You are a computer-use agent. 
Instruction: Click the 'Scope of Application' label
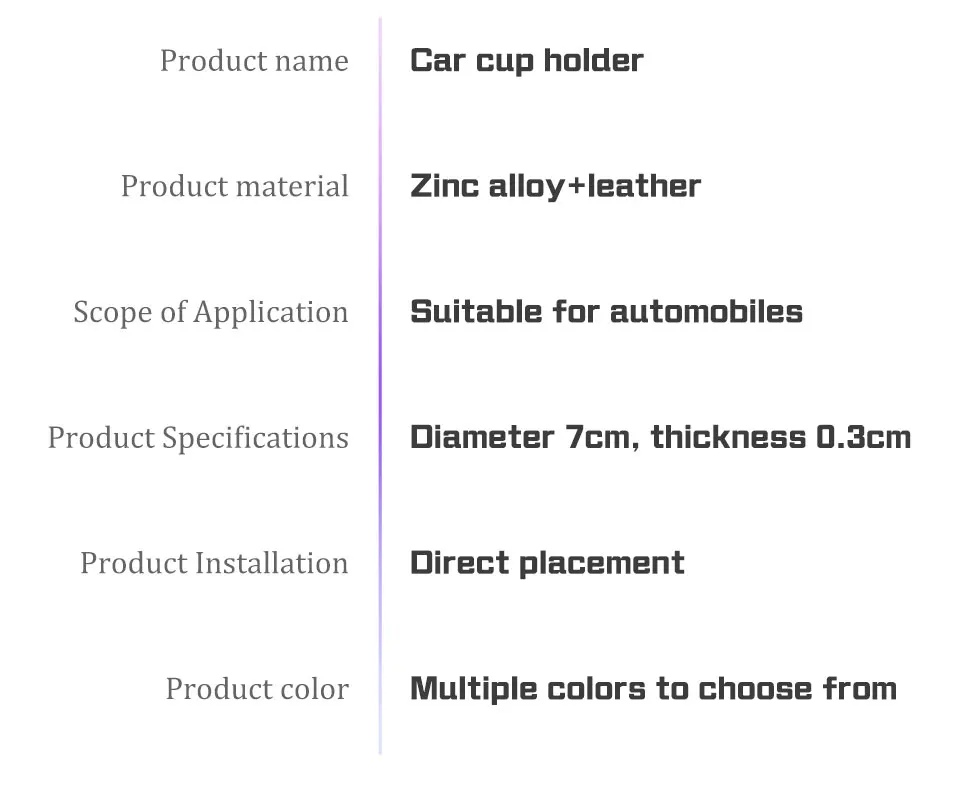(x=211, y=313)
